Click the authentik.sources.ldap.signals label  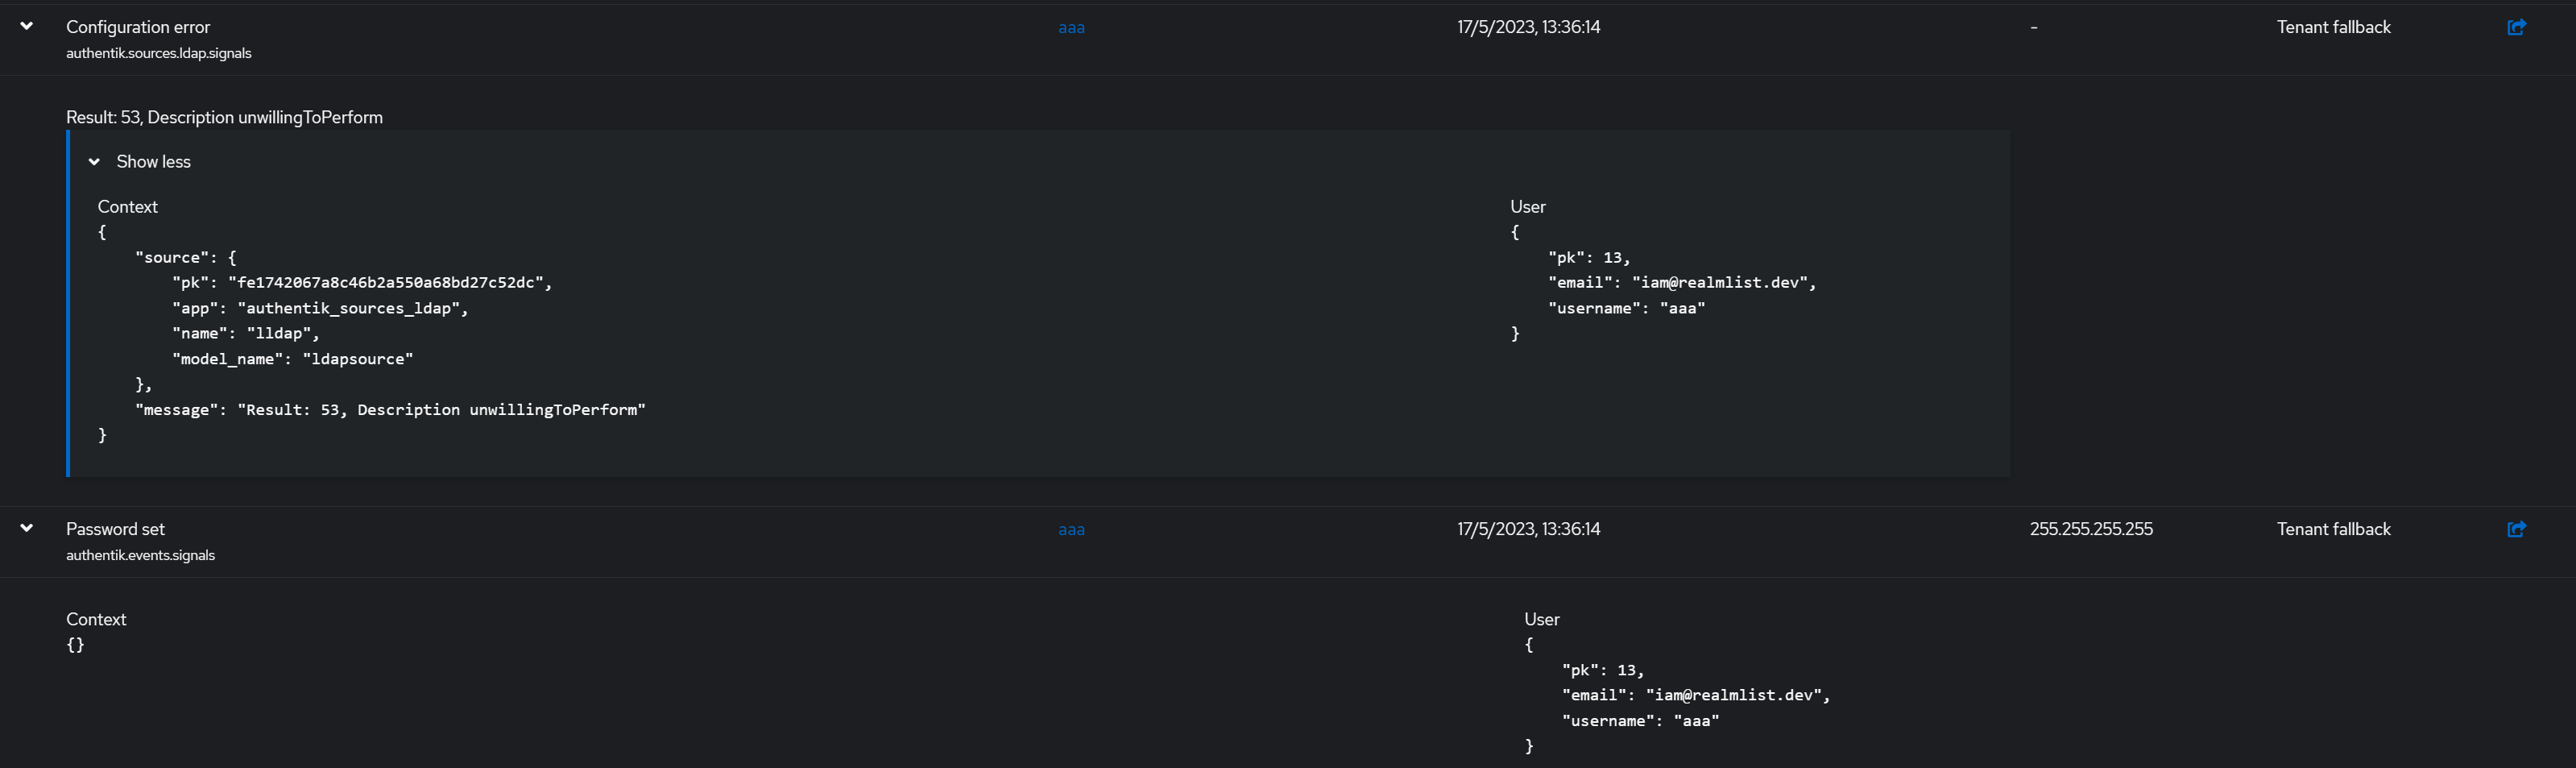(159, 53)
